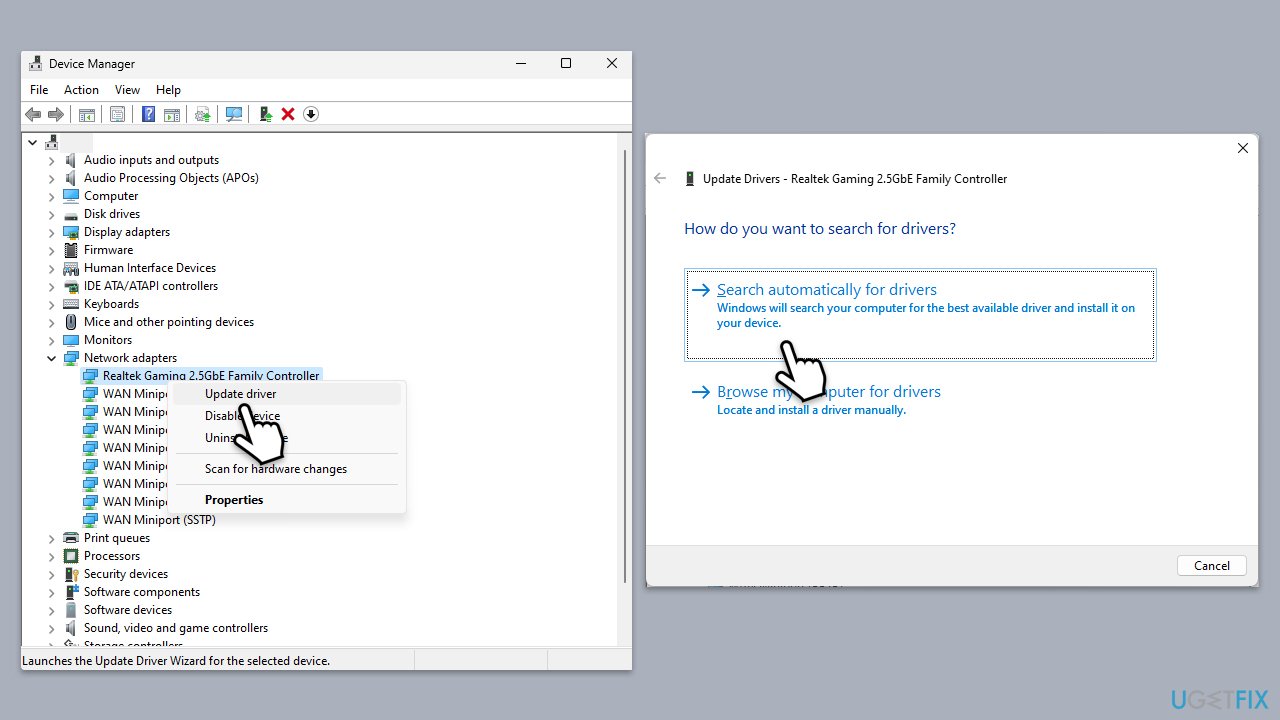Image resolution: width=1280 pixels, height=720 pixels.
Task: Click the Forward arrow in Device Manager toolbar
Action: (56, 114)
